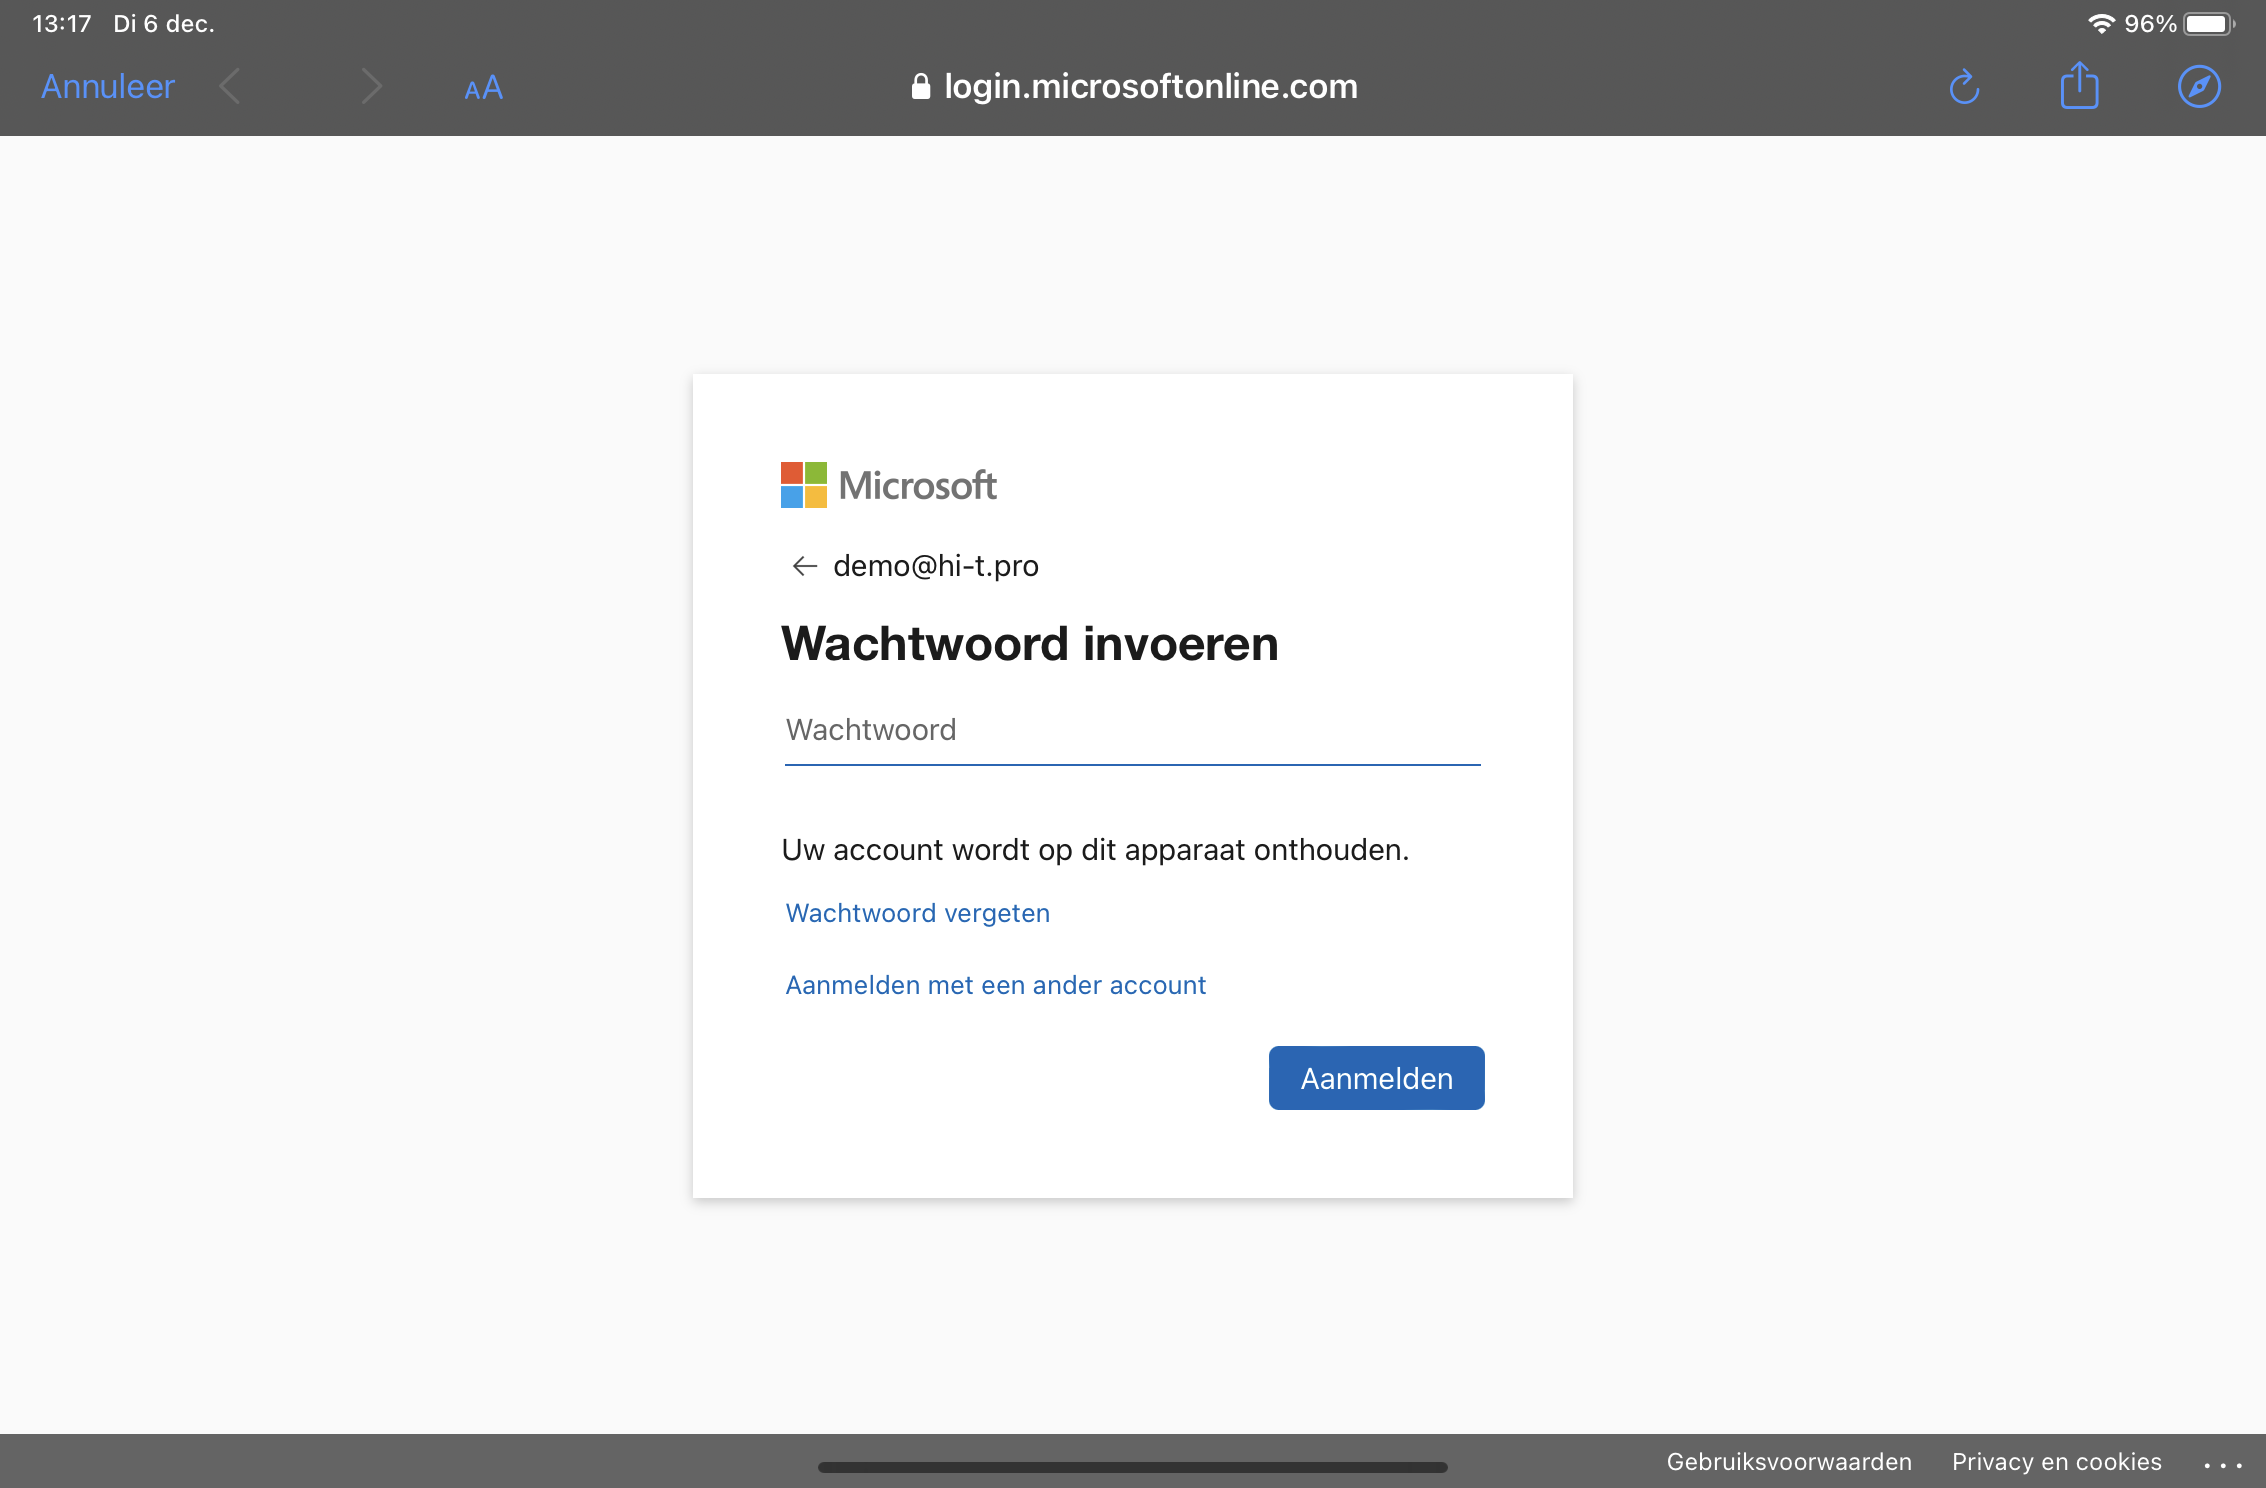Click the demo@hi-t.pro account text
Viewport: 2266px width, 1488px height.
tap(936, 566)
